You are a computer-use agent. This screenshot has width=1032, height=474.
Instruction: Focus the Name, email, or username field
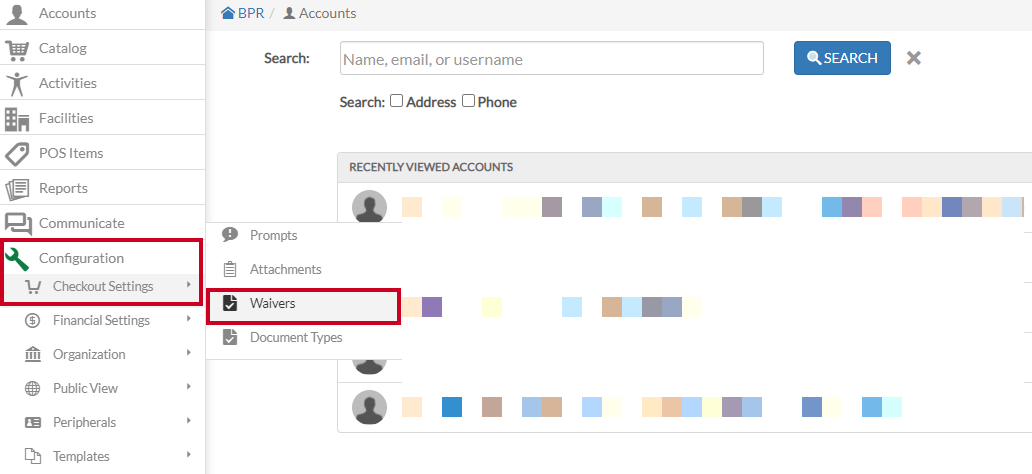pos(552,59)
